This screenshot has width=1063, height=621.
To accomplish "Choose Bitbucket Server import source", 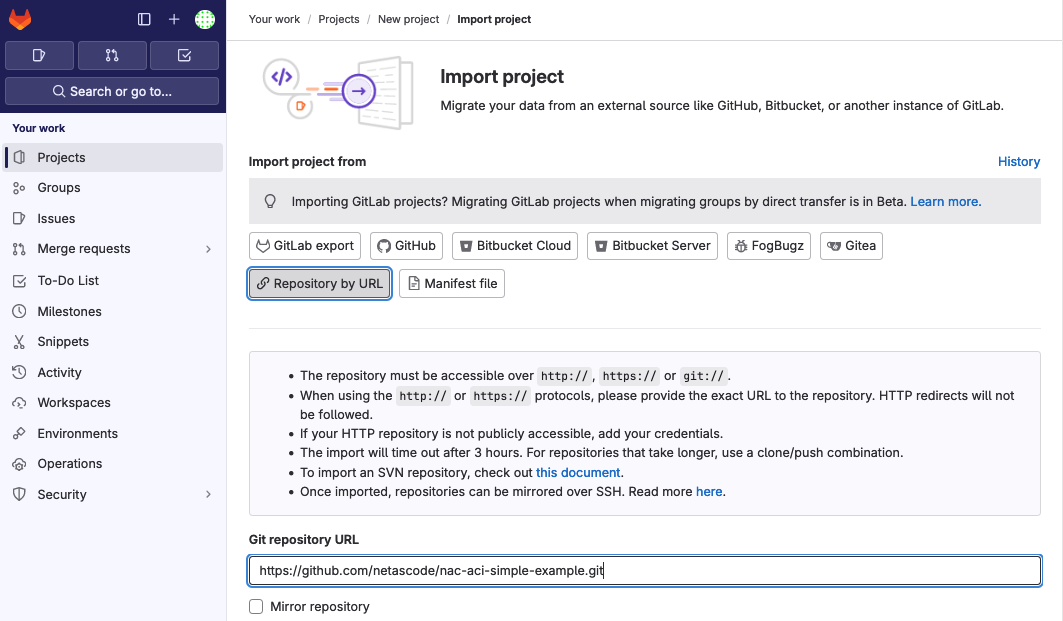I will point(652,245).
